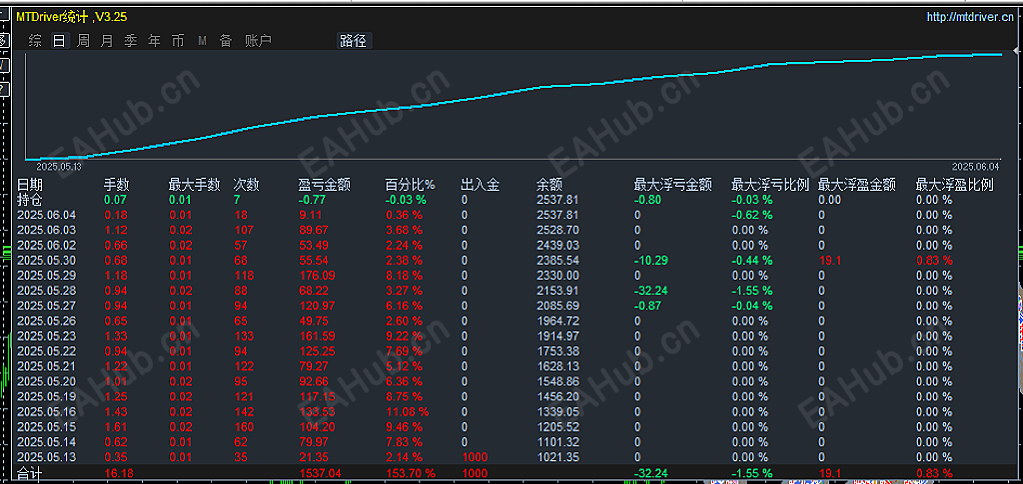Switch to the 季 quarterly tab
1023x484 pixels.
[x=130, y=41]
